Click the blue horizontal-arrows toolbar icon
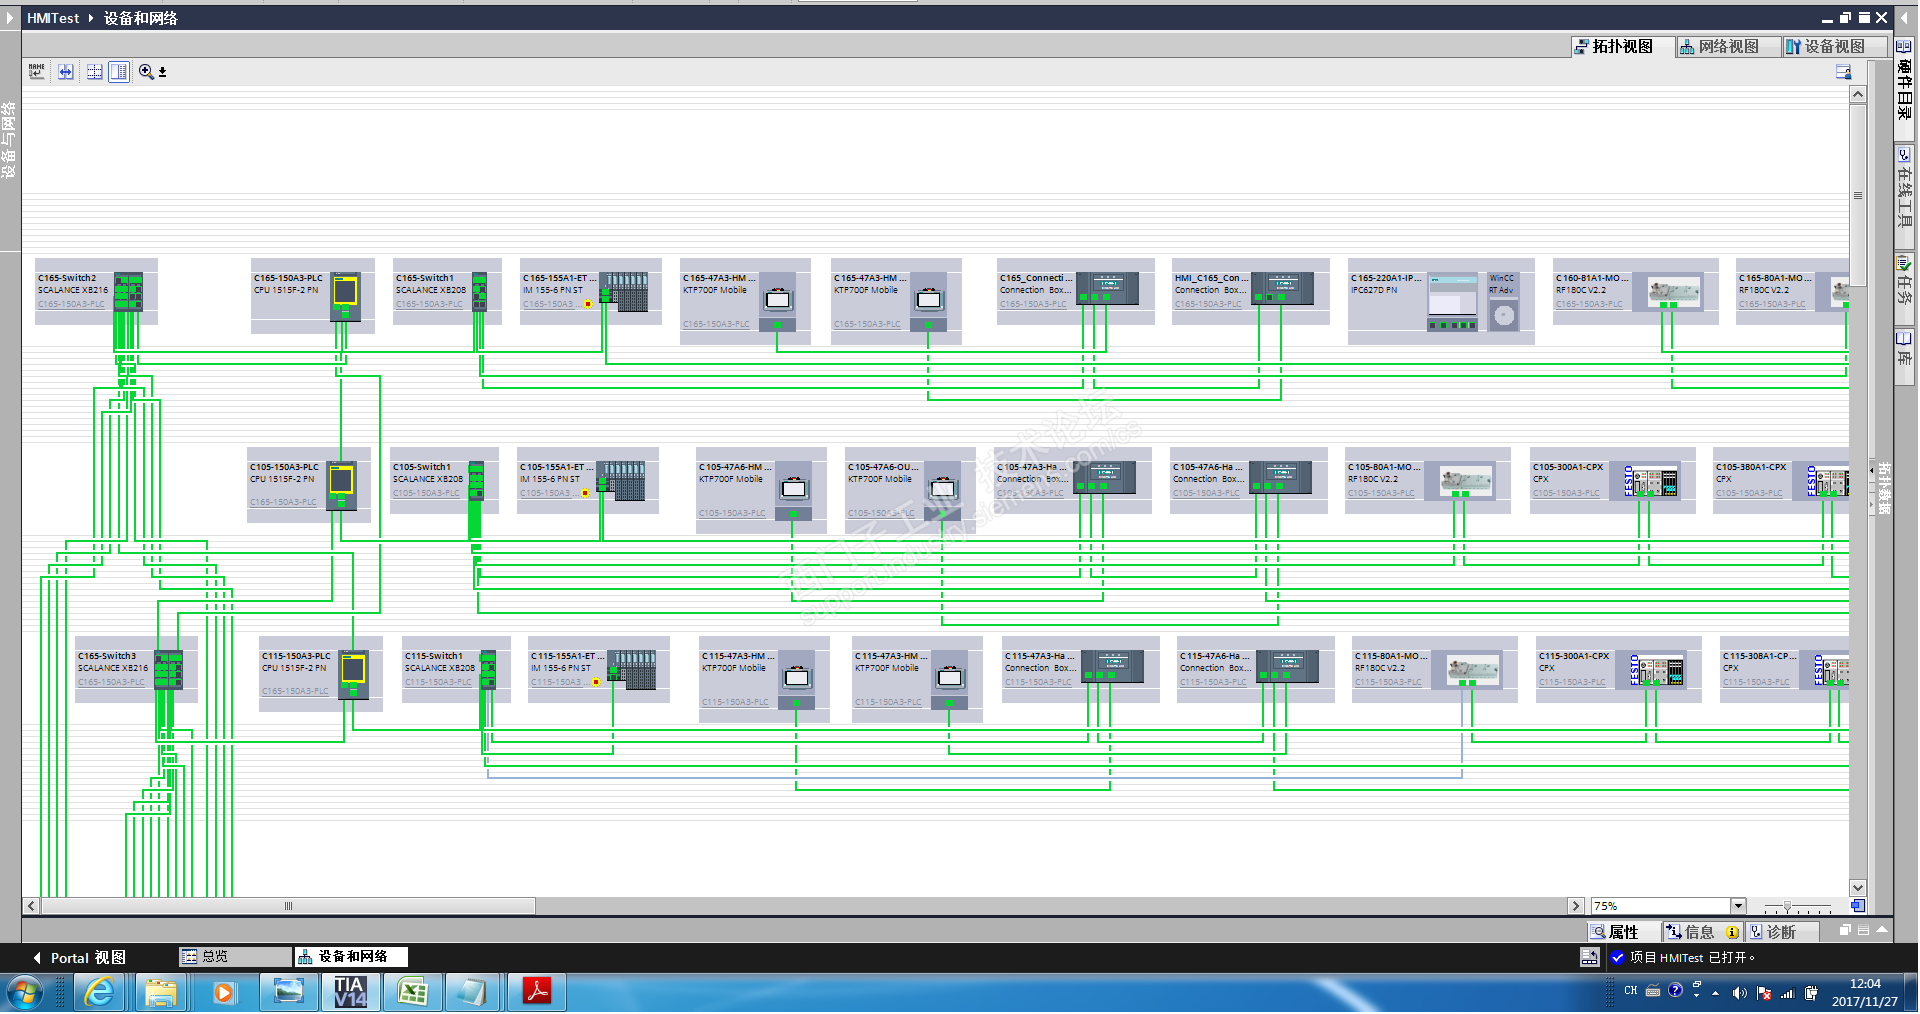This screenshot has height=1014, width=1920. [x=66, y=72]
